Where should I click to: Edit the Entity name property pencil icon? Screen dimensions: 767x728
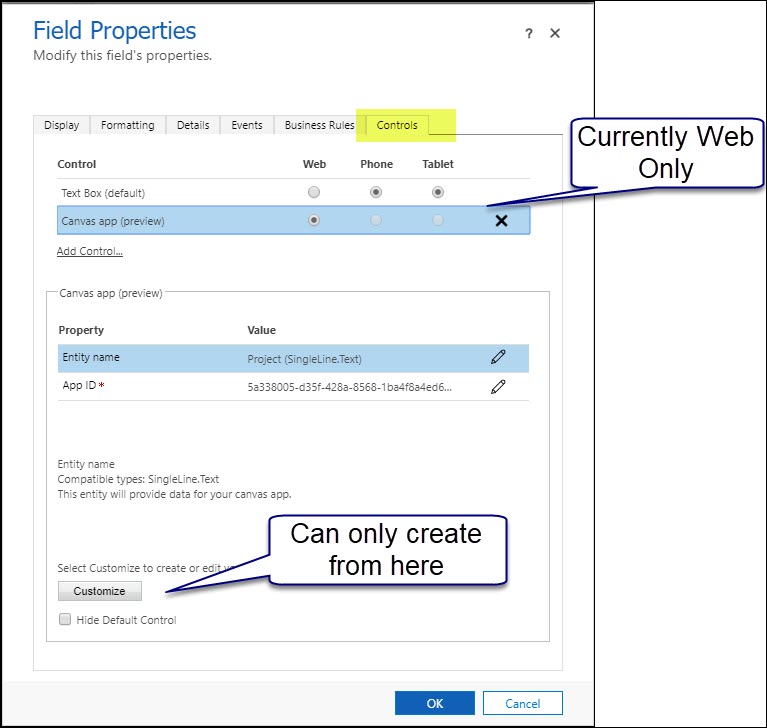[x=498, y=357]
